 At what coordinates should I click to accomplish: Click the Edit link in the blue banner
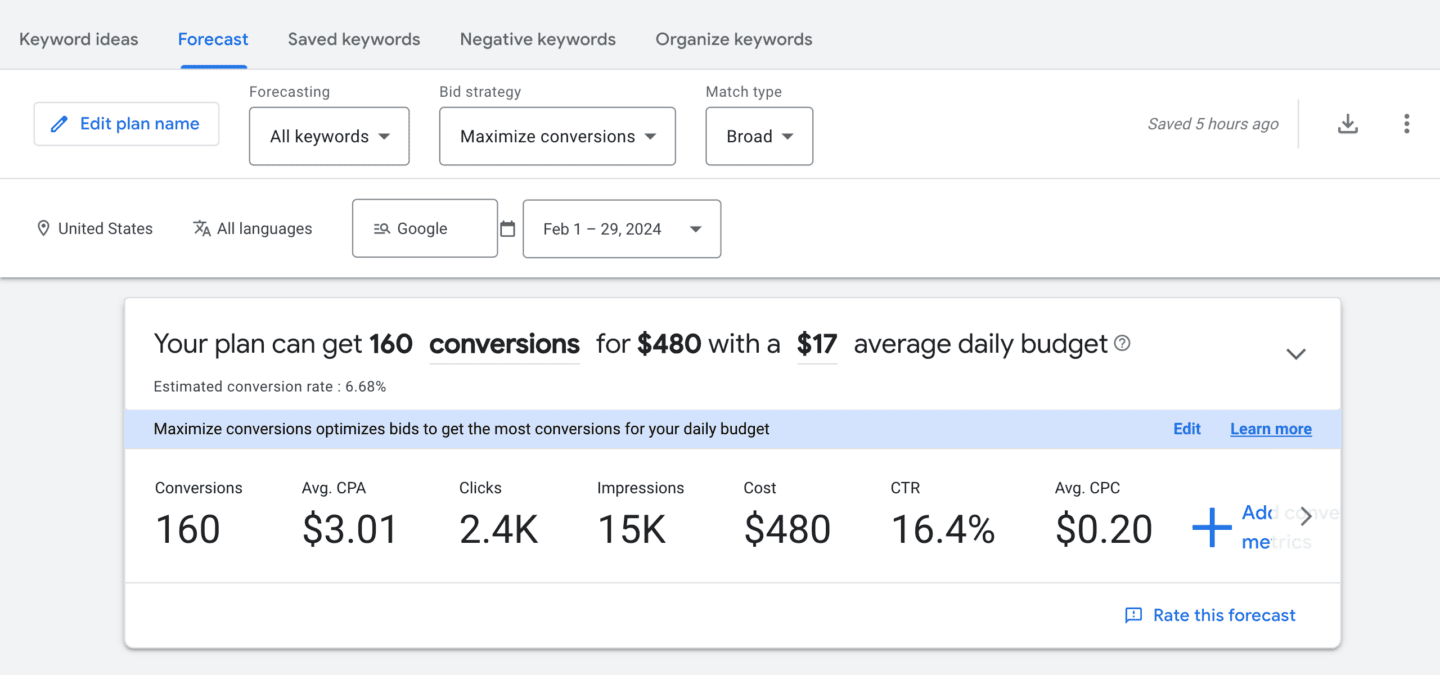(x=1187, y=428)
